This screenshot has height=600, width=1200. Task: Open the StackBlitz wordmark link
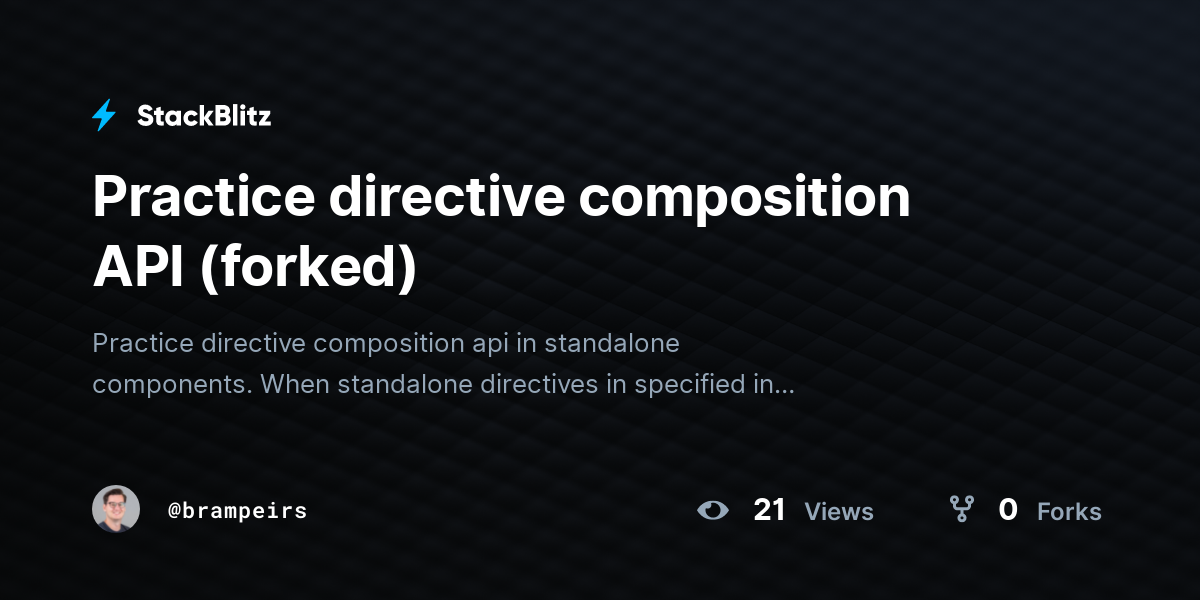click(x=204, y=116)
